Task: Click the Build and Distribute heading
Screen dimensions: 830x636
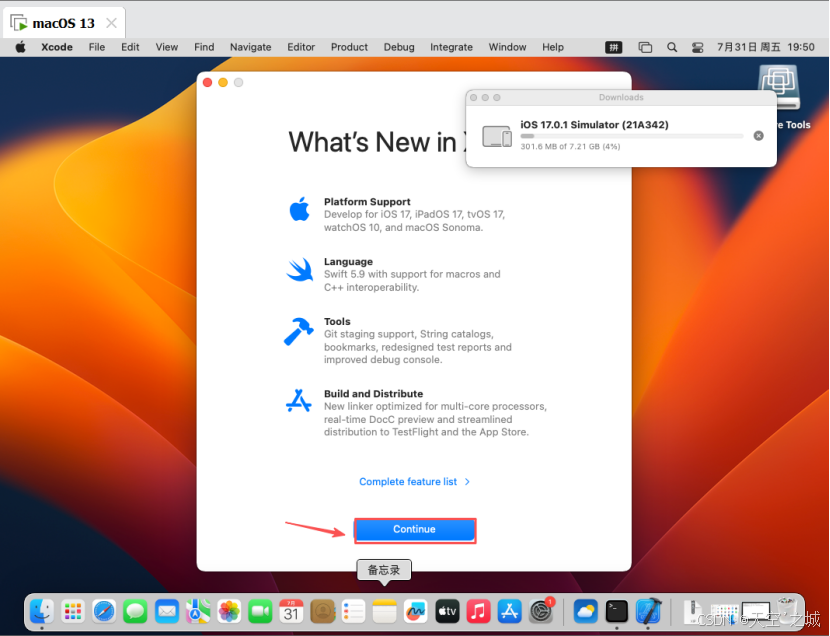Action: [x=373, y=394]
